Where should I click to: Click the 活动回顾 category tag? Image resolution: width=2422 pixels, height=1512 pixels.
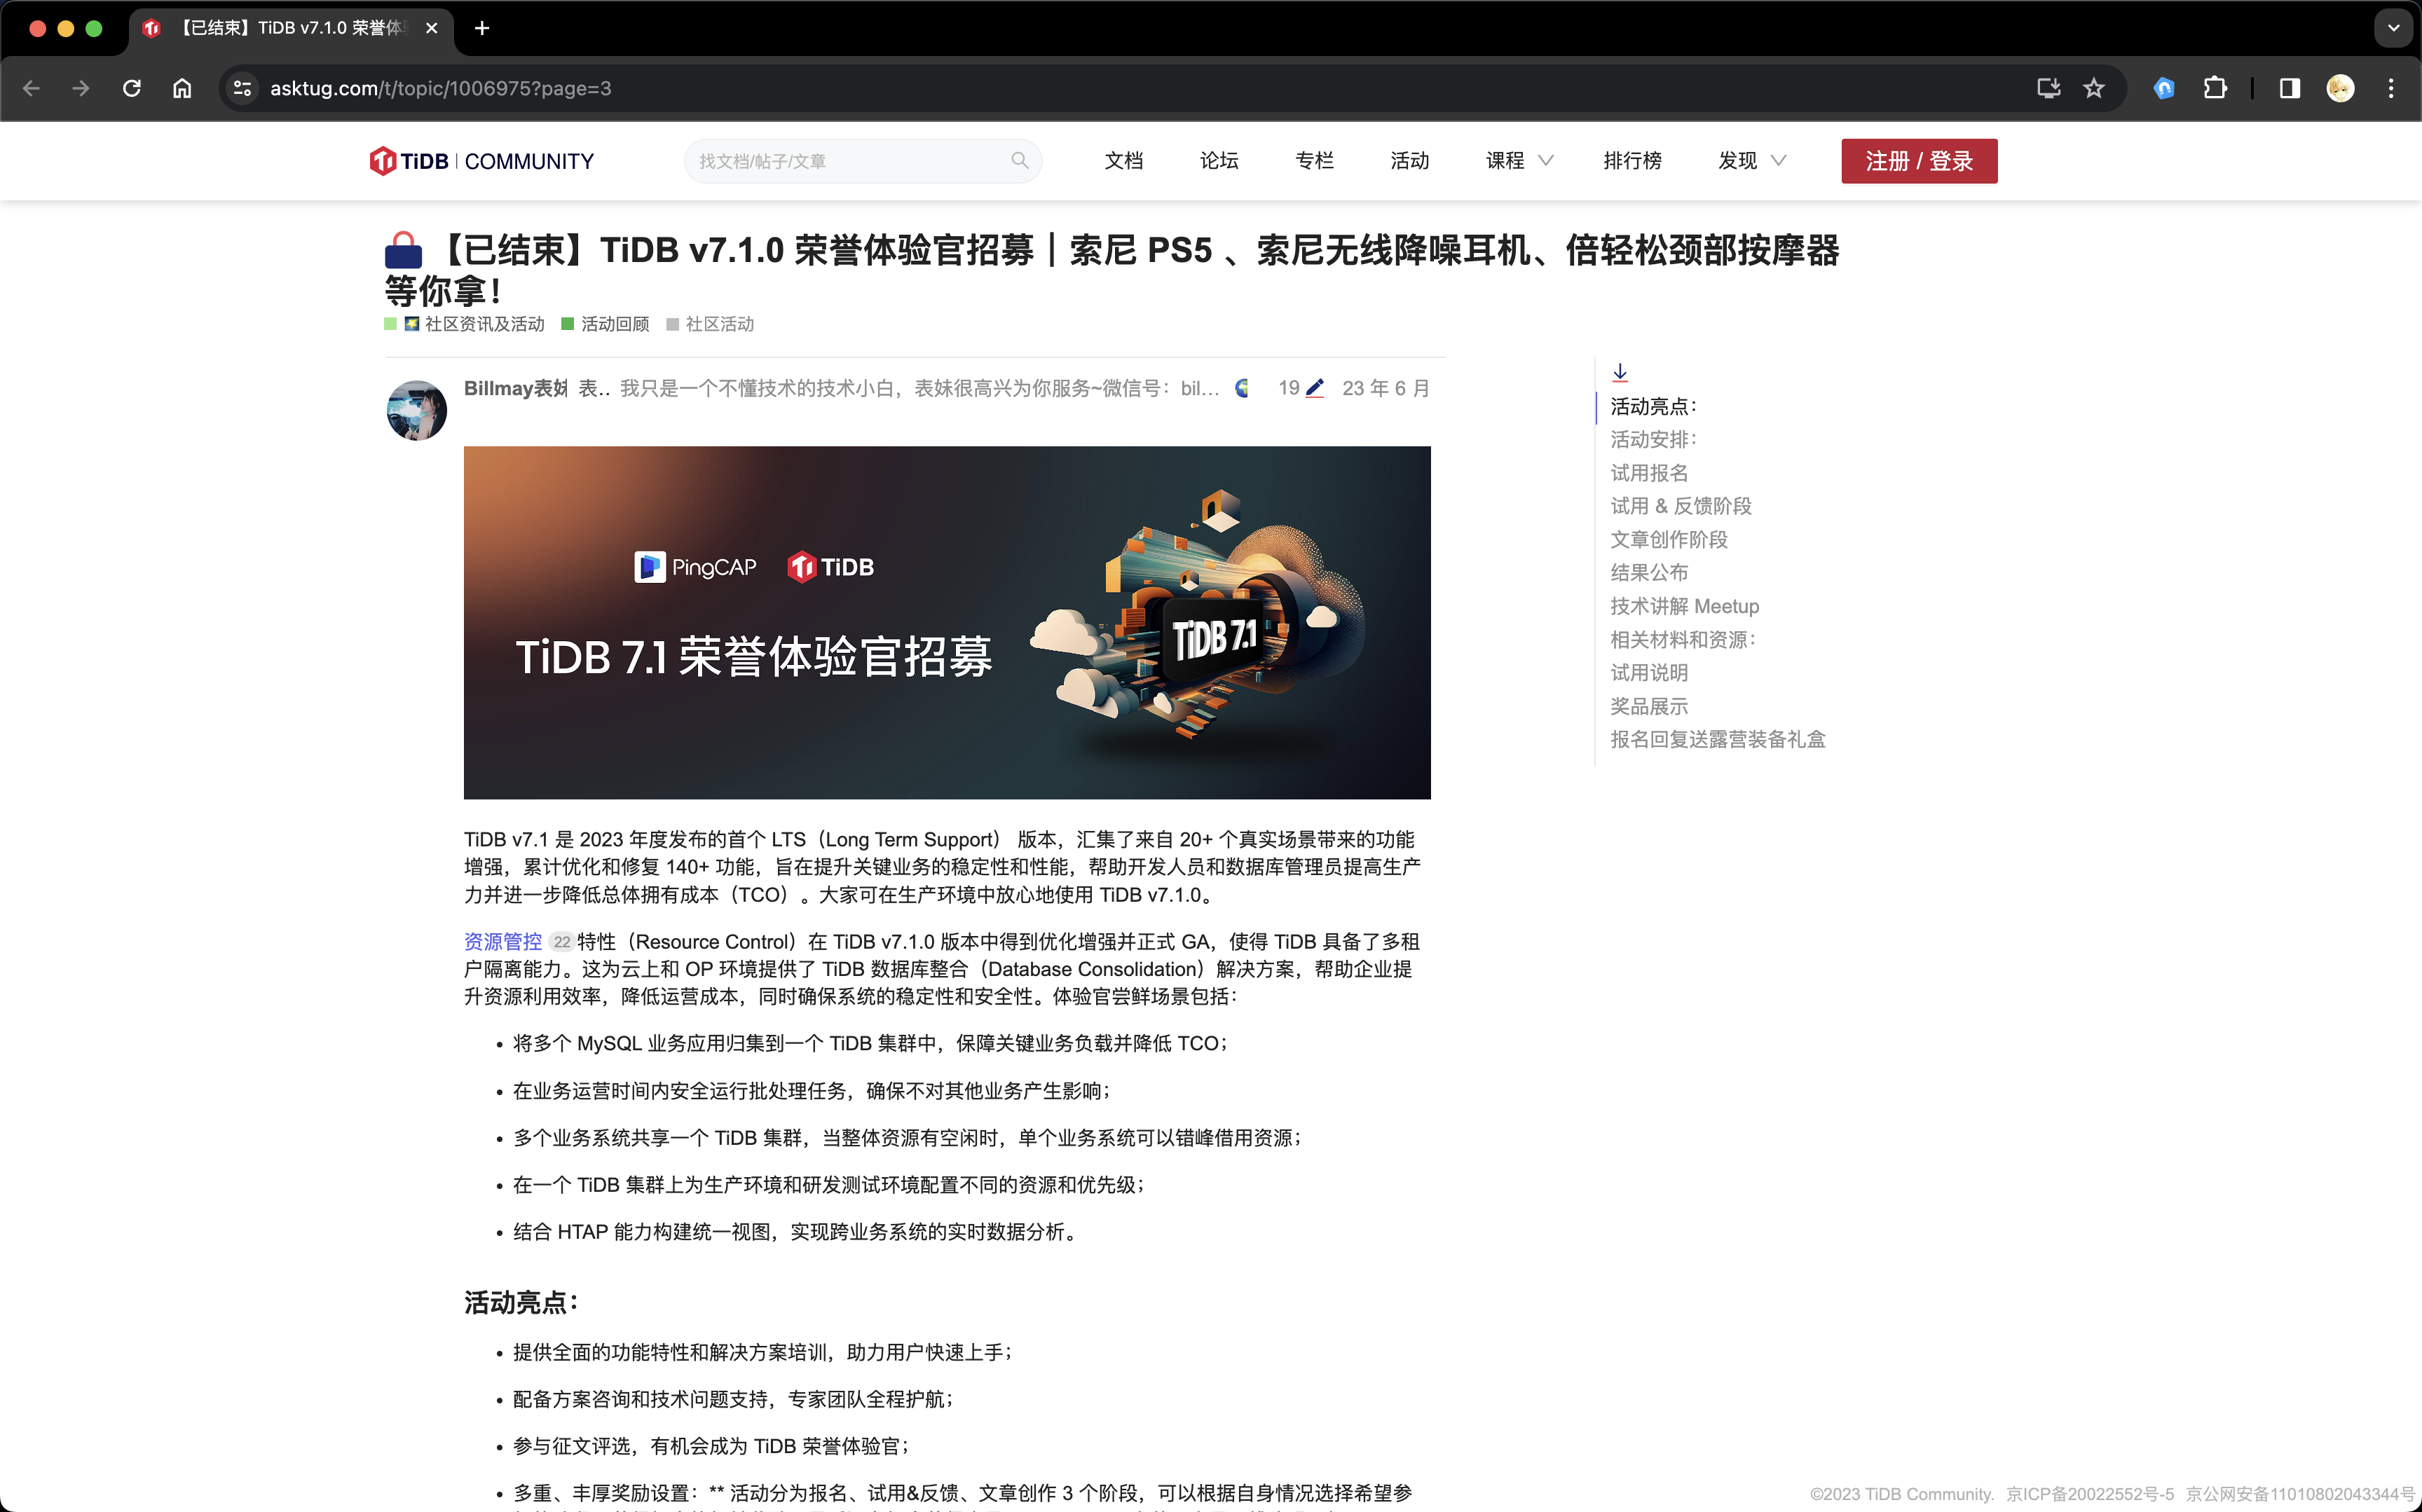(x=605, y=324)
